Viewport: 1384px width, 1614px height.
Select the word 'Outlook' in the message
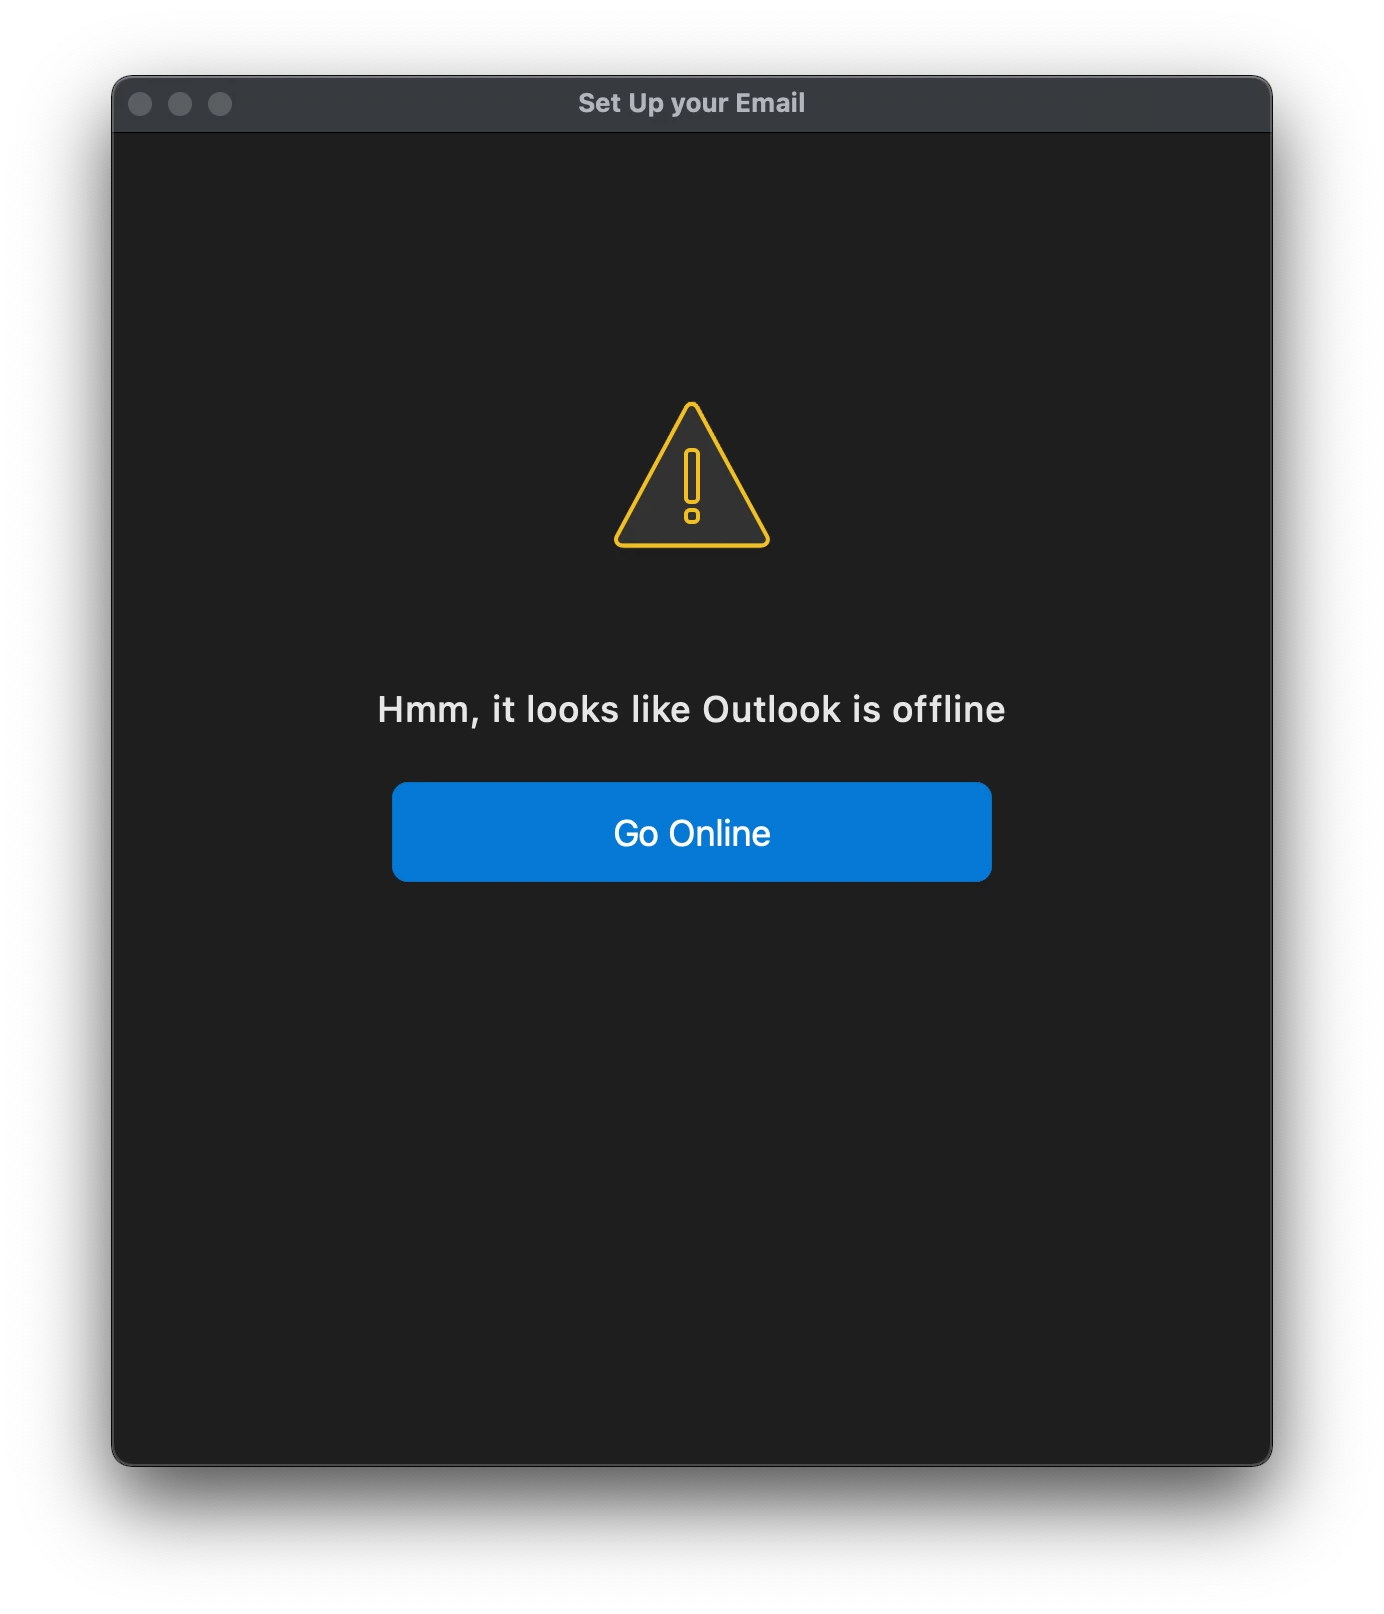click(772, 709)
